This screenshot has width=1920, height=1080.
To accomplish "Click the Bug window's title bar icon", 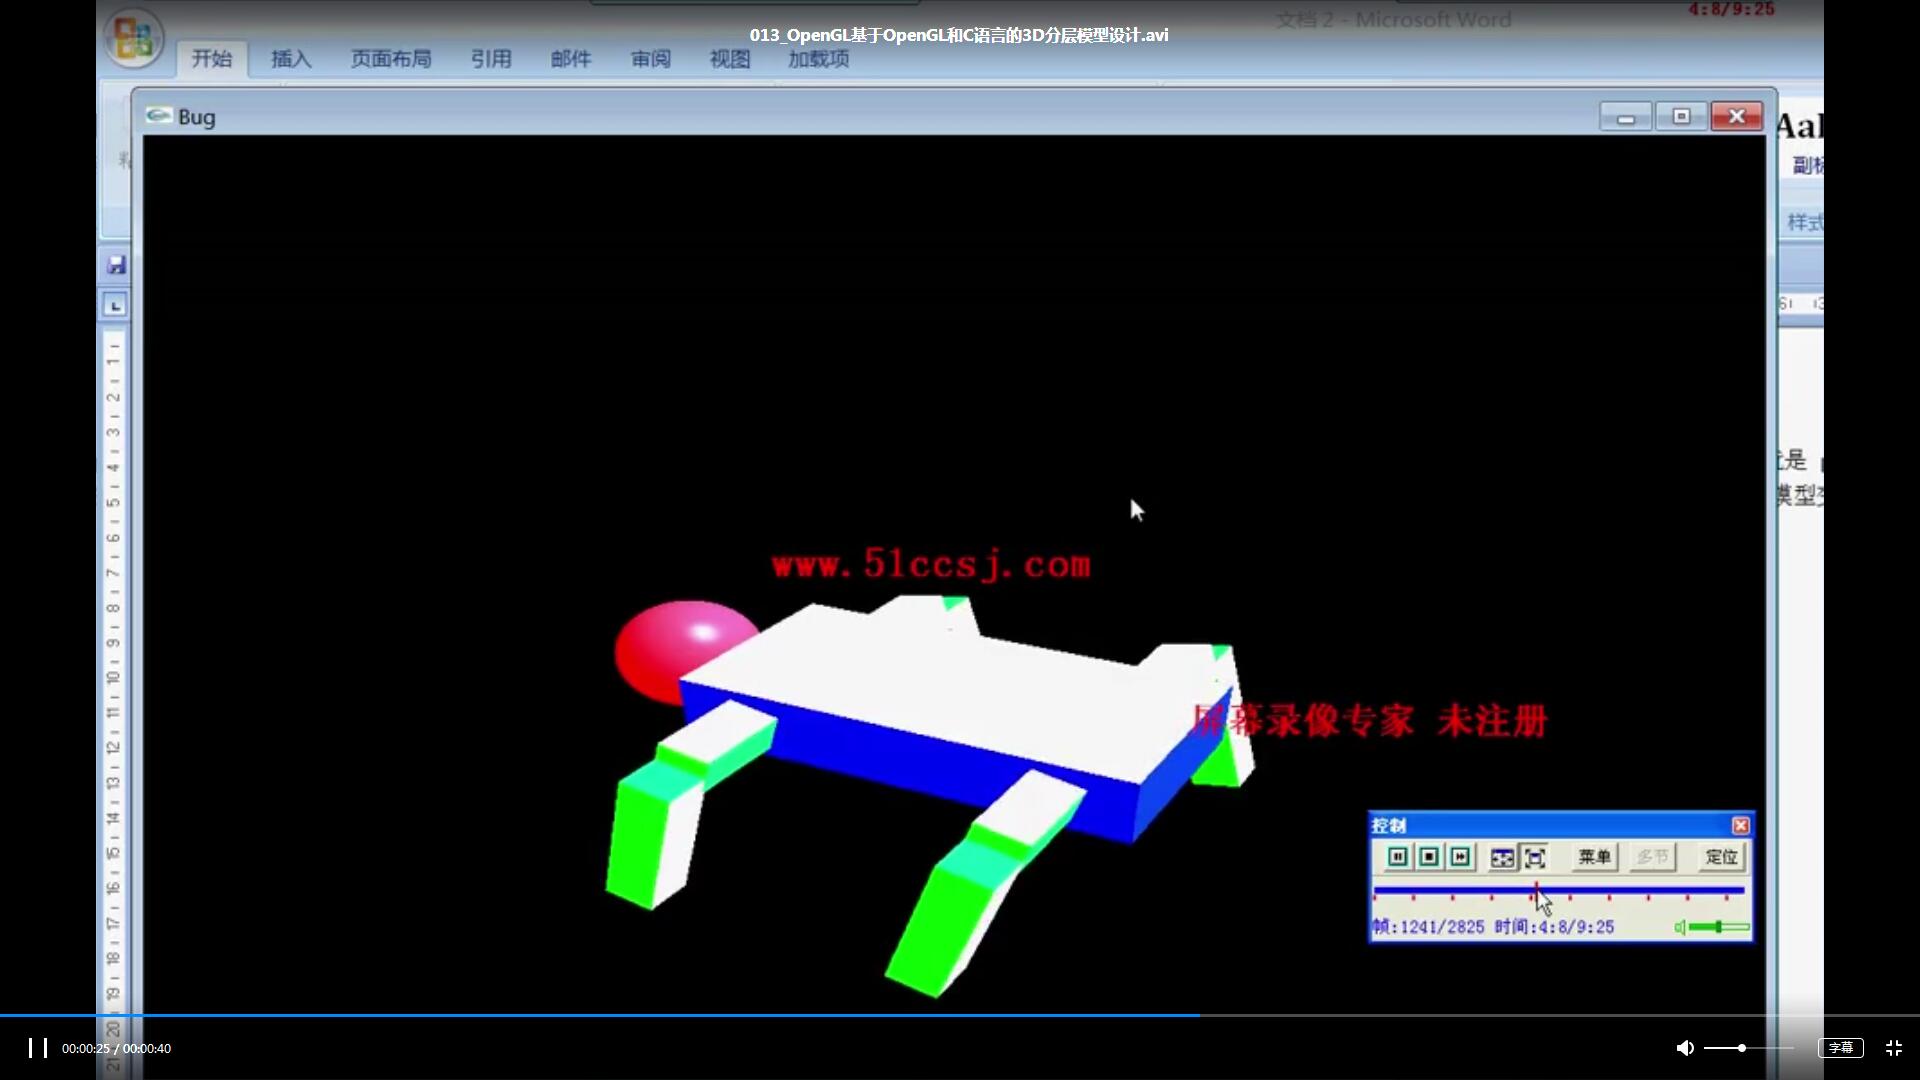I will coord(158,116).
